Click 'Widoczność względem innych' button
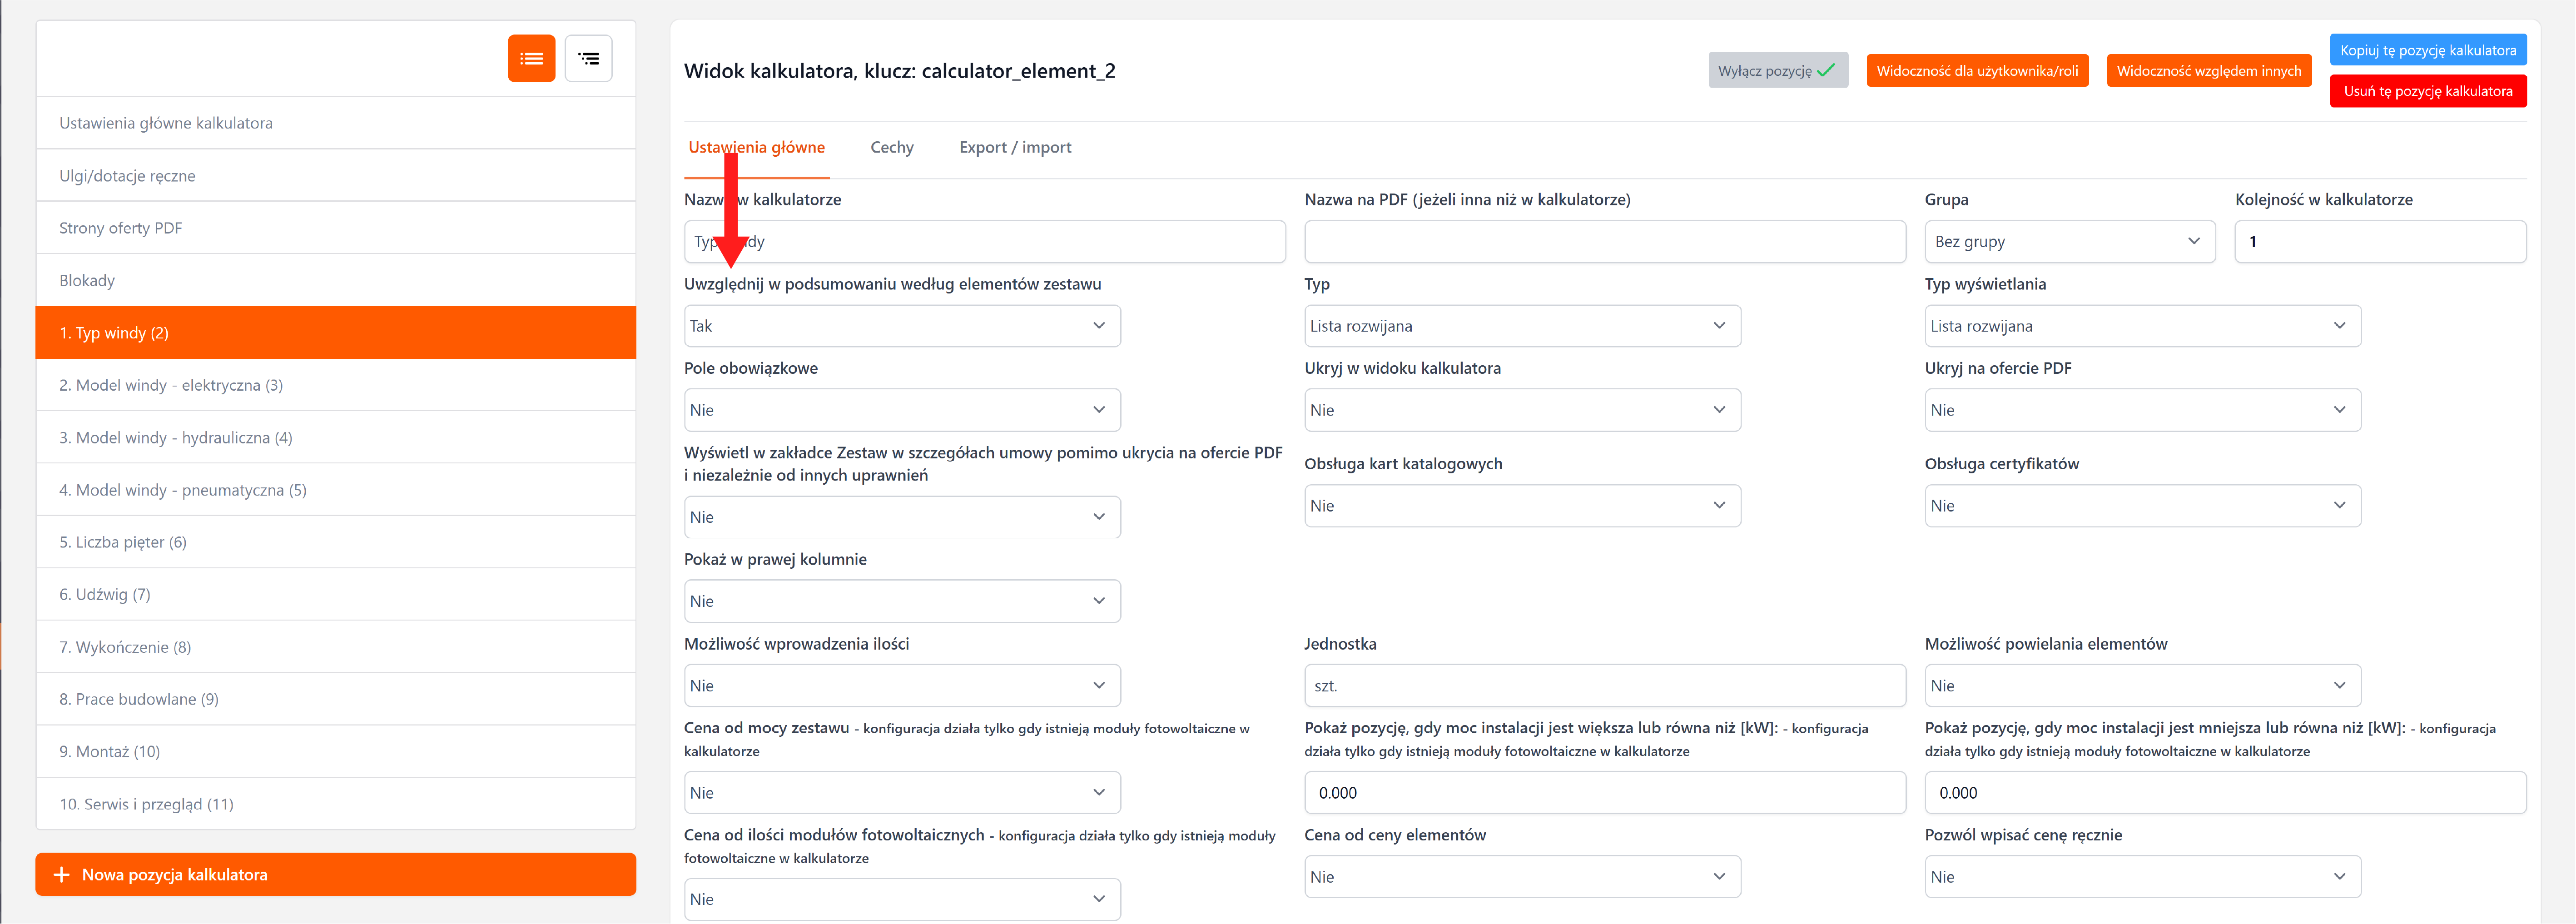Viewport: 2576px width, 924px height. pos(2208,71)
